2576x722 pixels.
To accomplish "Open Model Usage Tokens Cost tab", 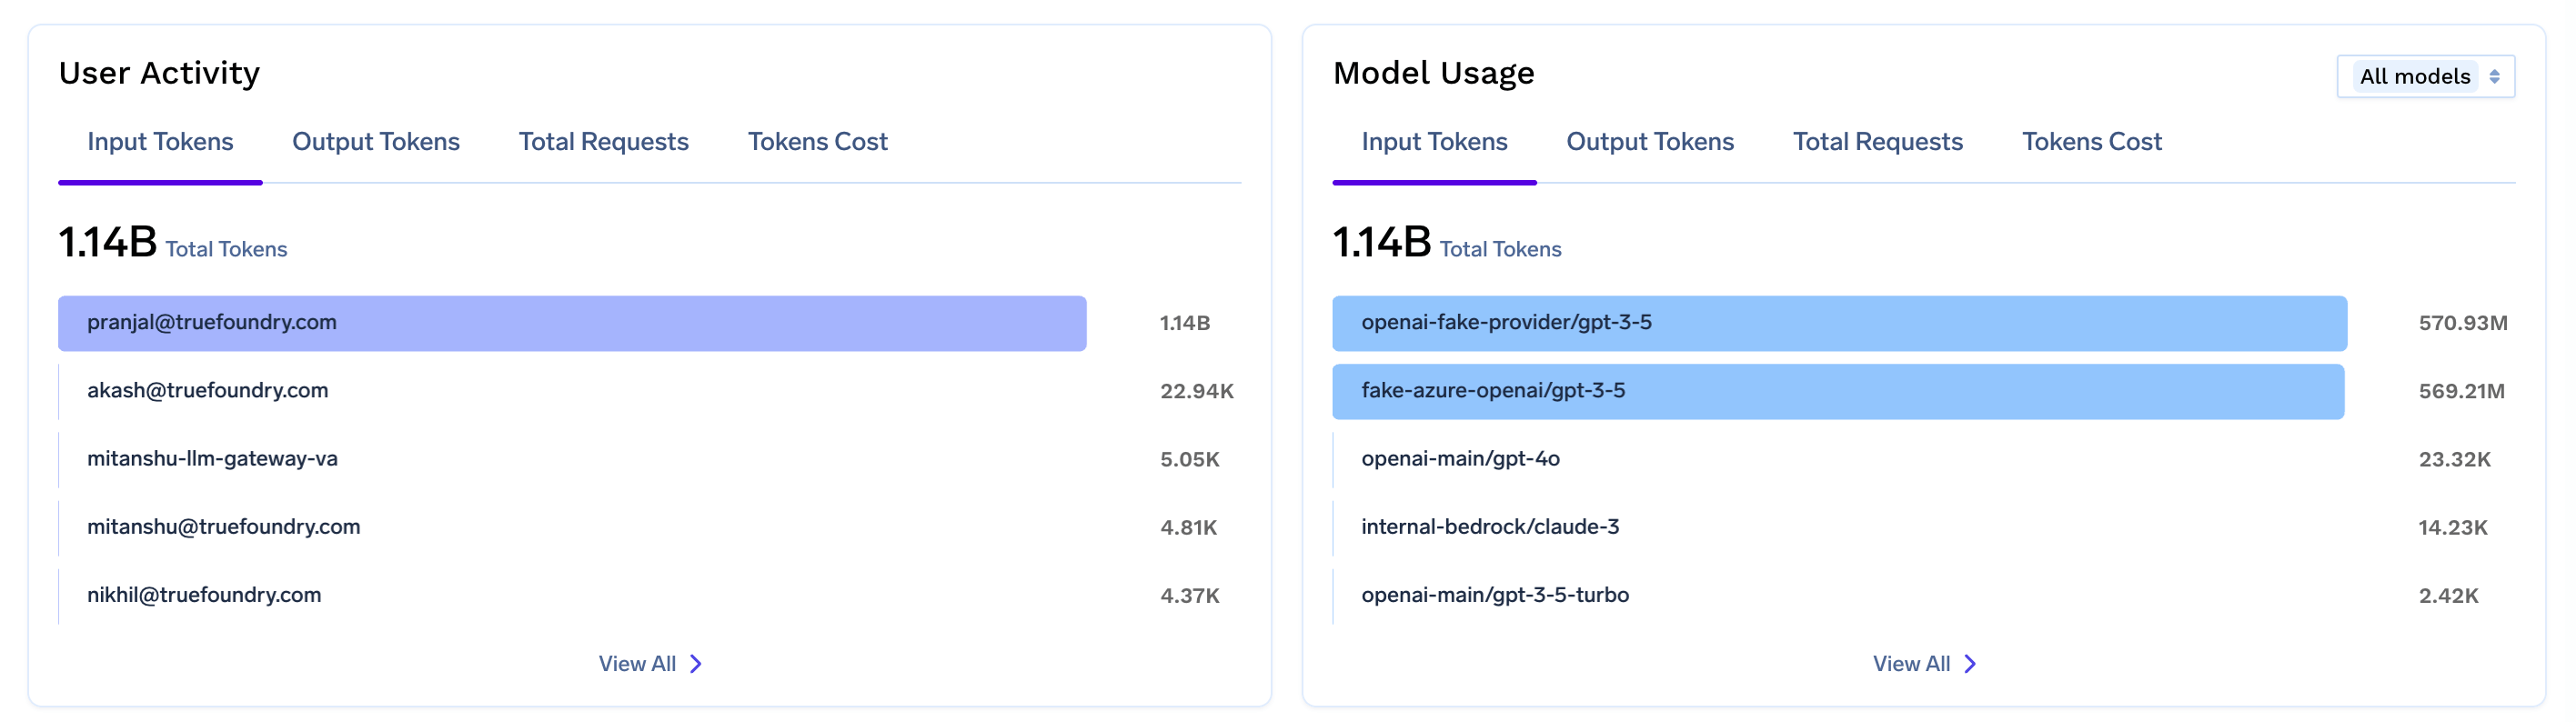I will 2091,142.
